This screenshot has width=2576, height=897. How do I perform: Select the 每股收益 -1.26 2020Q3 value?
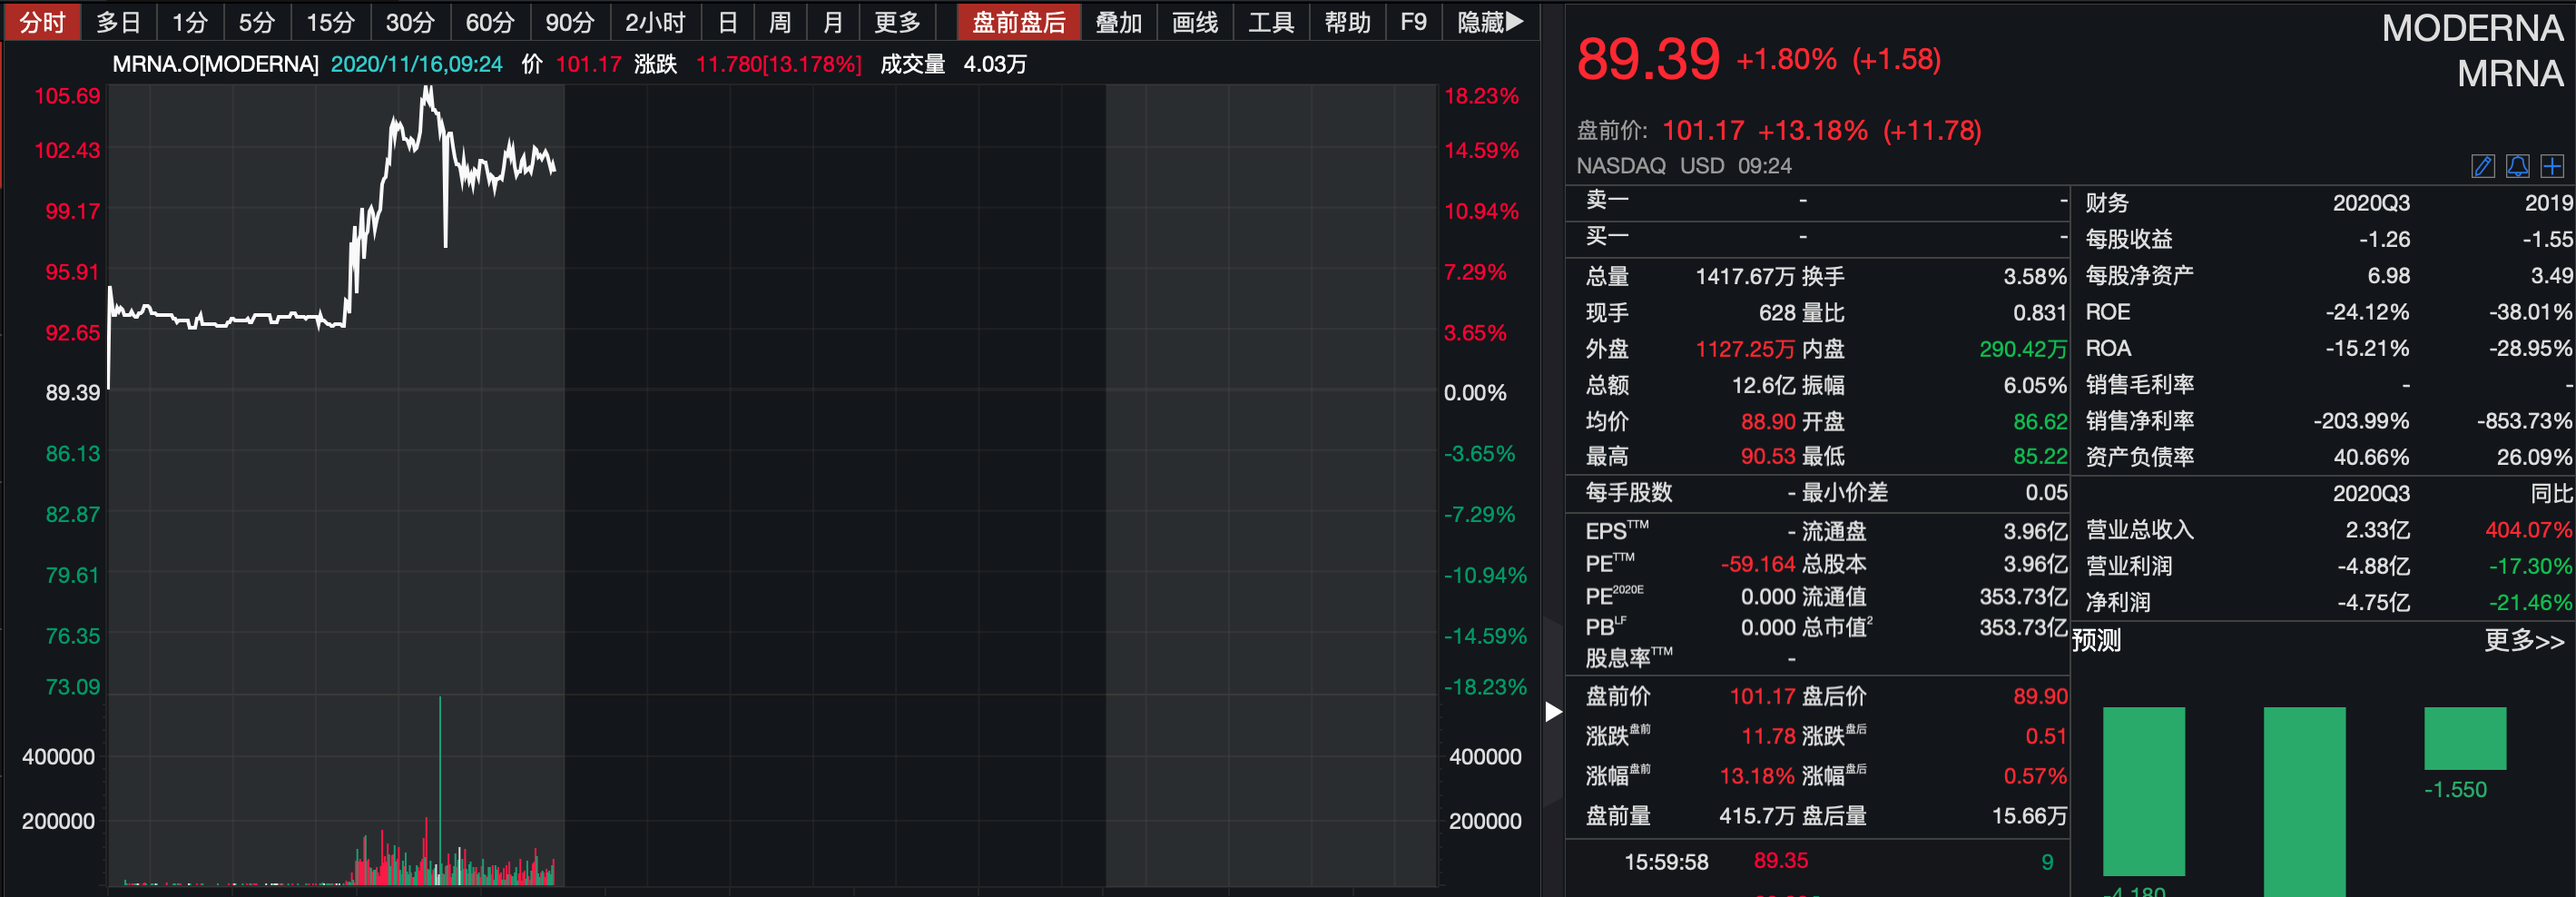click(x=2384, y=240)
